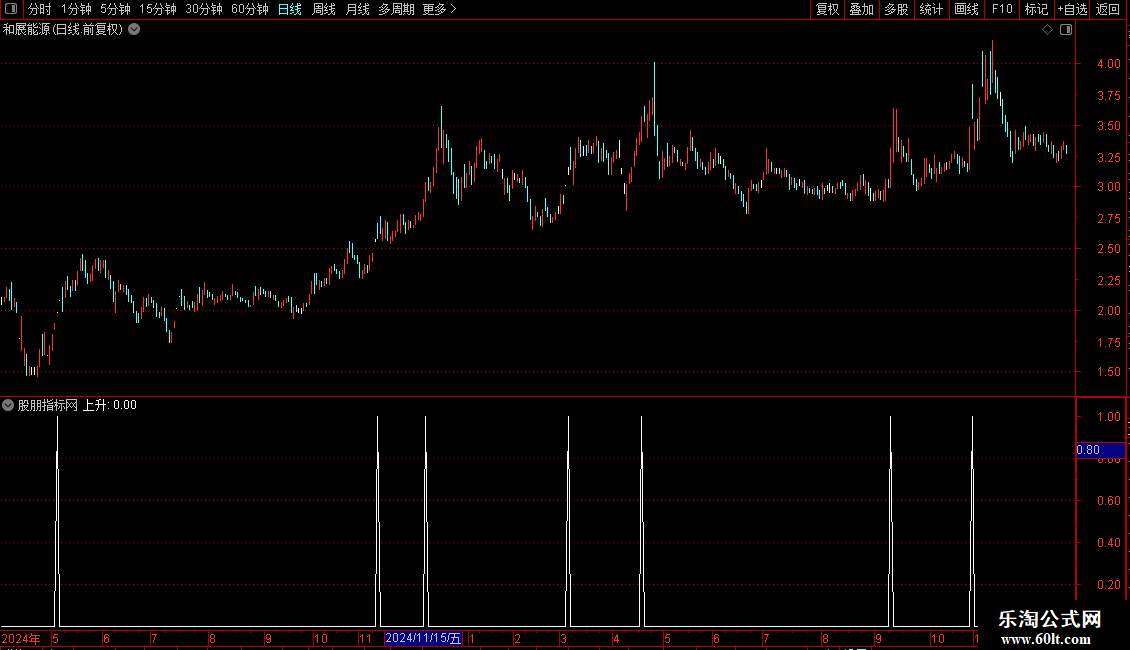Click the panel layout icon at top-left
Viewport: 1130px width, 650px height.
11,9
